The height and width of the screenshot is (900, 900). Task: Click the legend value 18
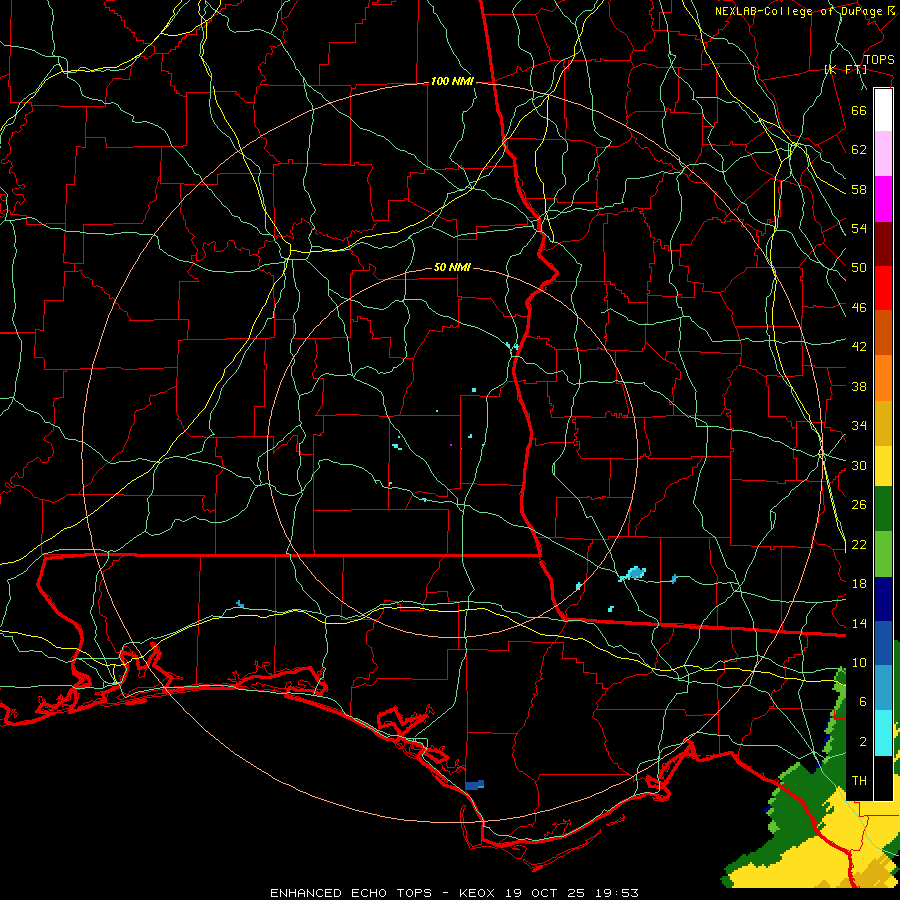point(859,583)
